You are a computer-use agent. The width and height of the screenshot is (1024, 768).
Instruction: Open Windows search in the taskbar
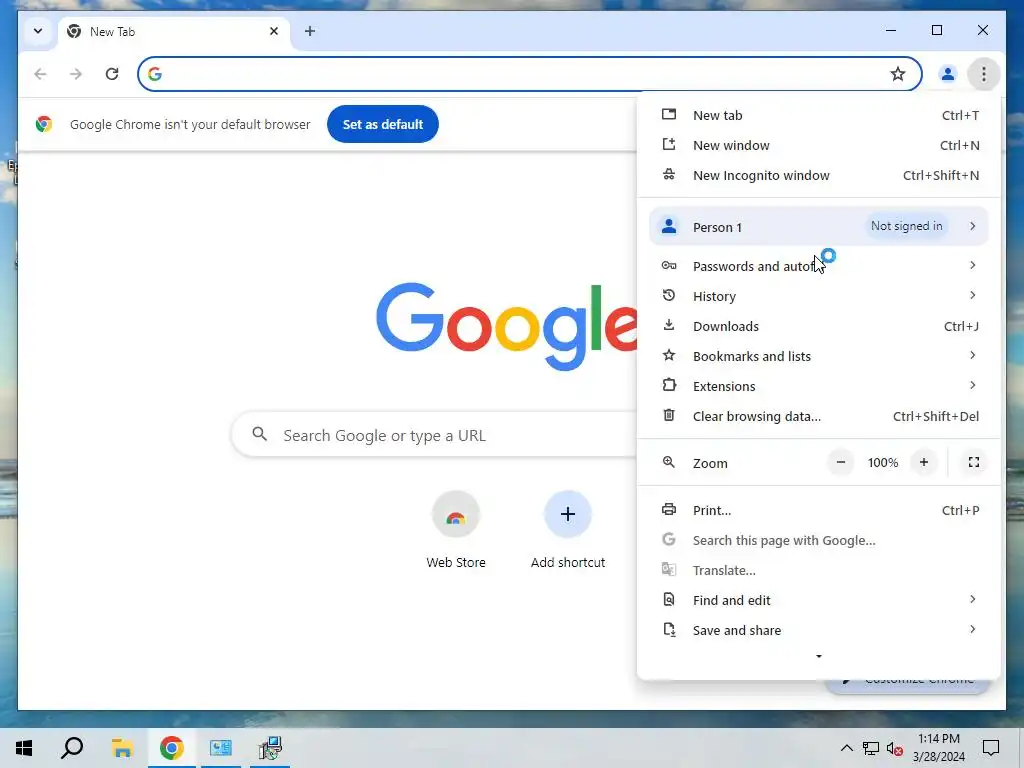click(x=72, y=748)
